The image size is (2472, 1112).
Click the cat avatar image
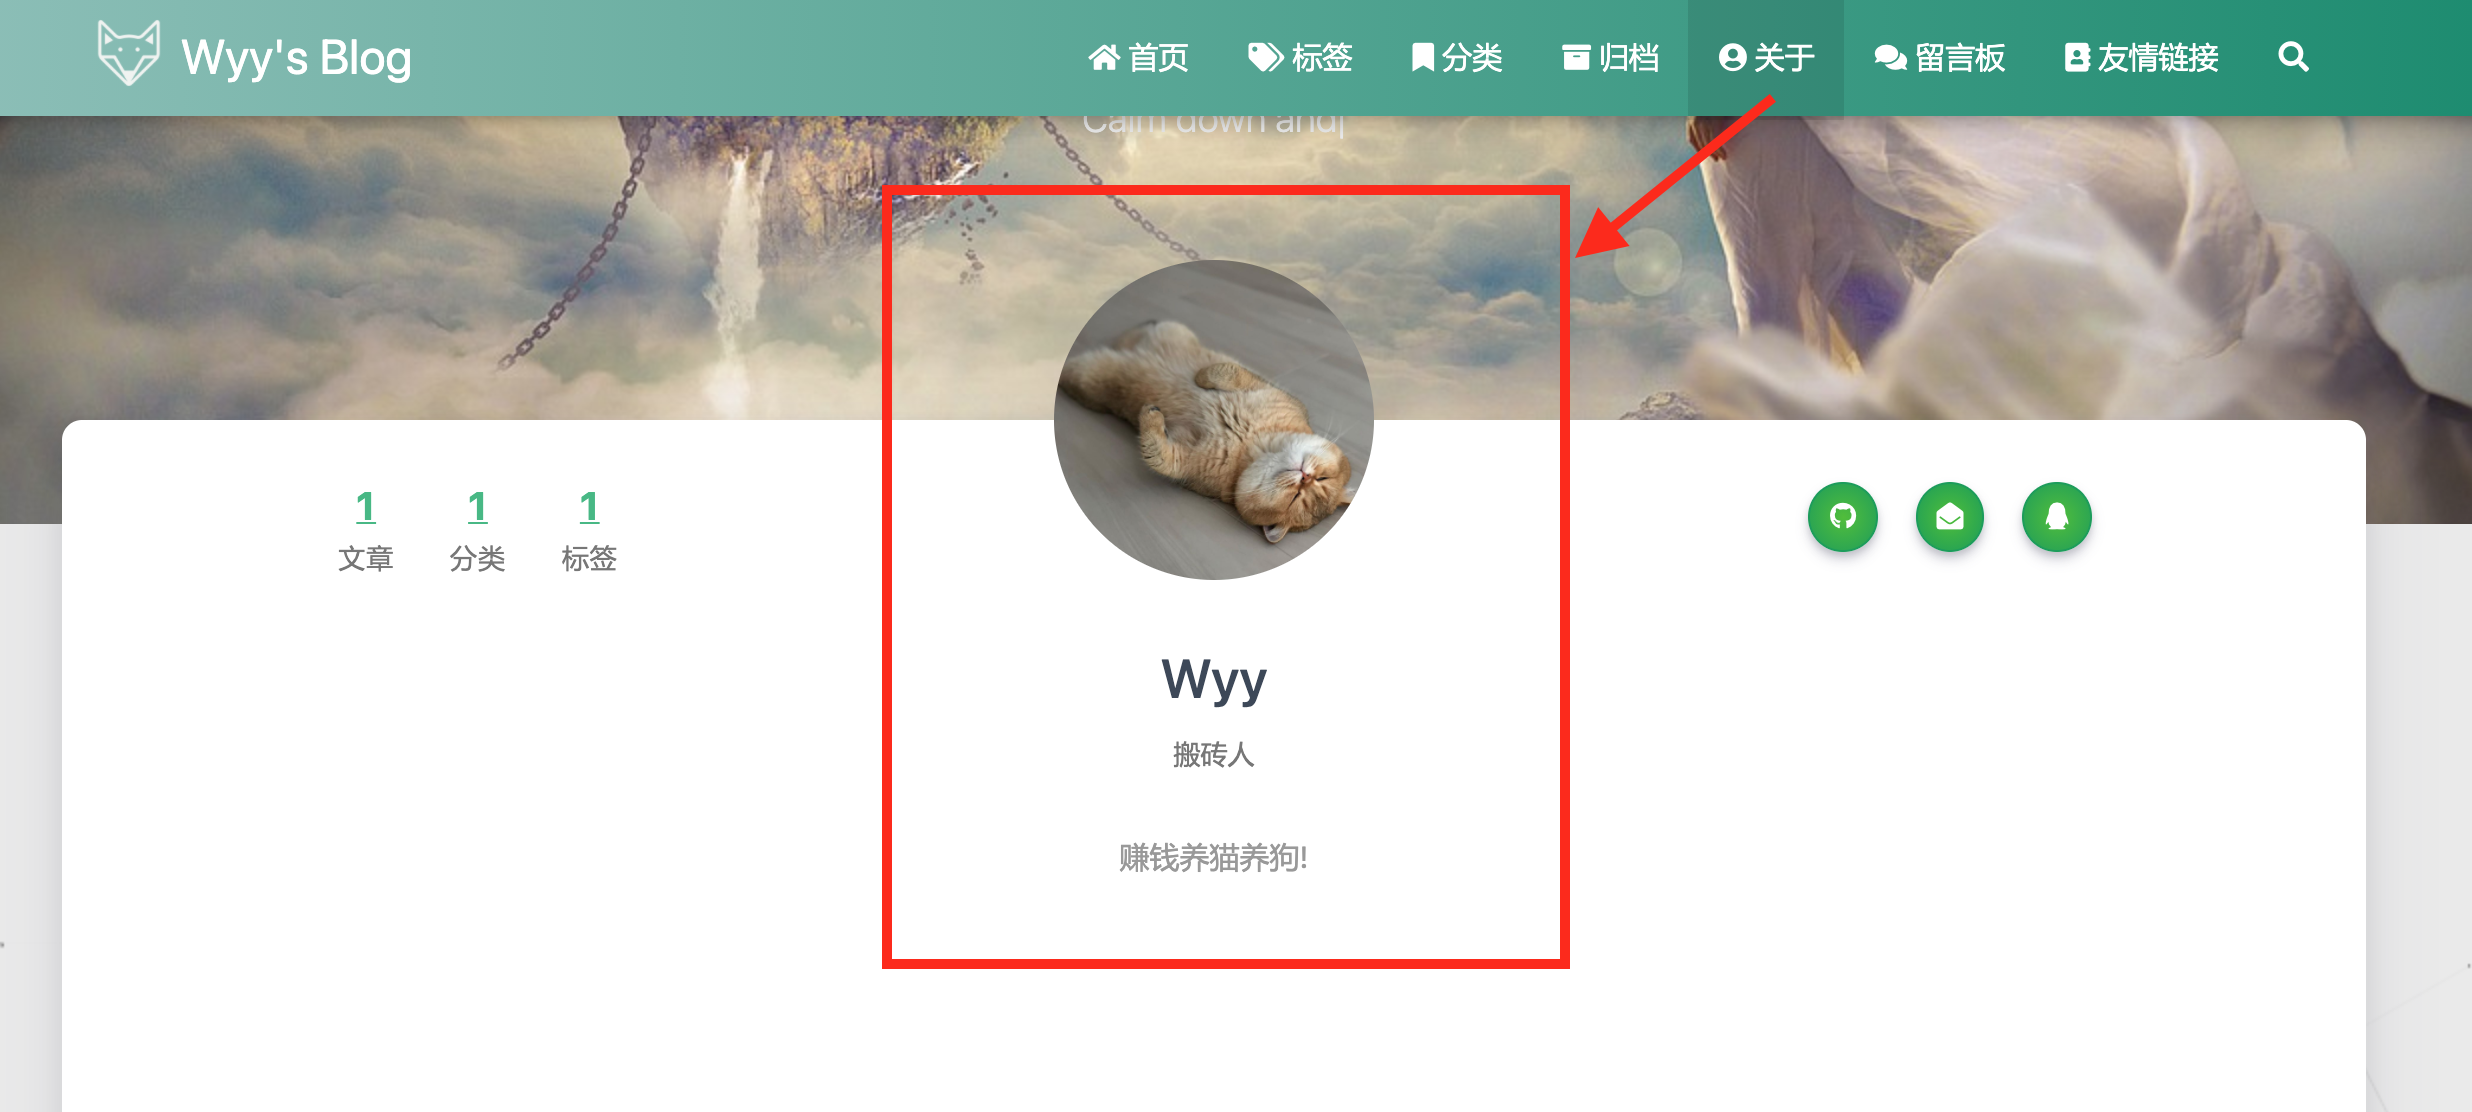(x=1213, y=420)
